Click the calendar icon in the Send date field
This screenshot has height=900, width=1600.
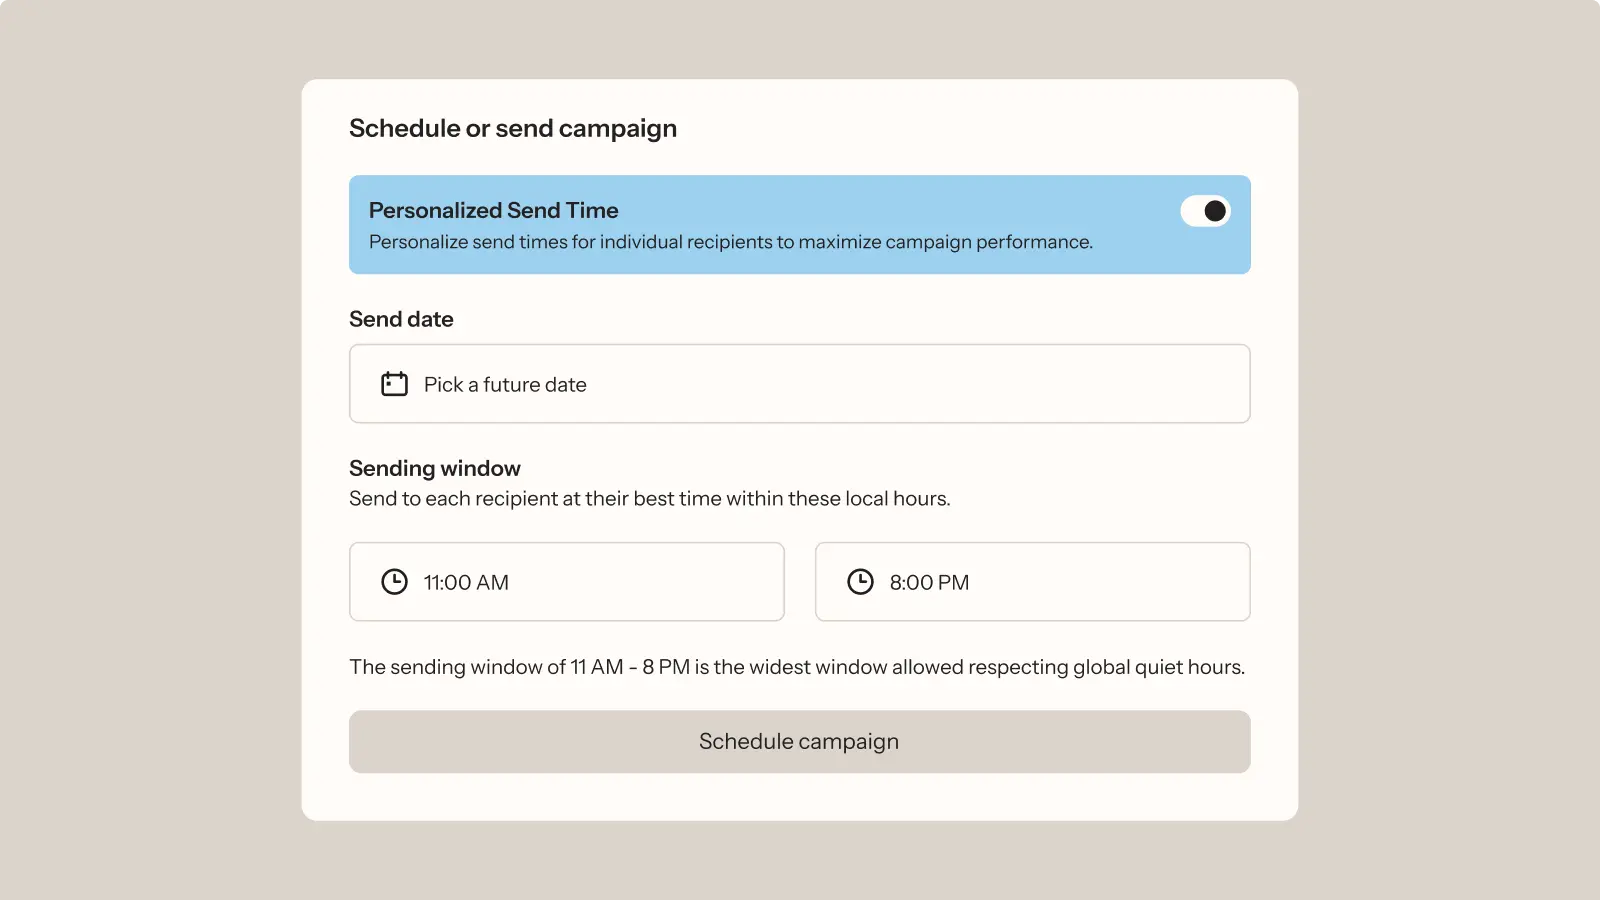tap(394, 383)
